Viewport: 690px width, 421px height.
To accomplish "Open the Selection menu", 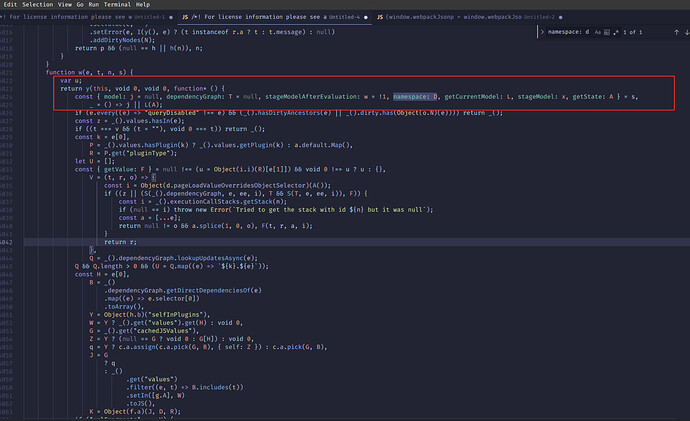I will pos(37,4).
